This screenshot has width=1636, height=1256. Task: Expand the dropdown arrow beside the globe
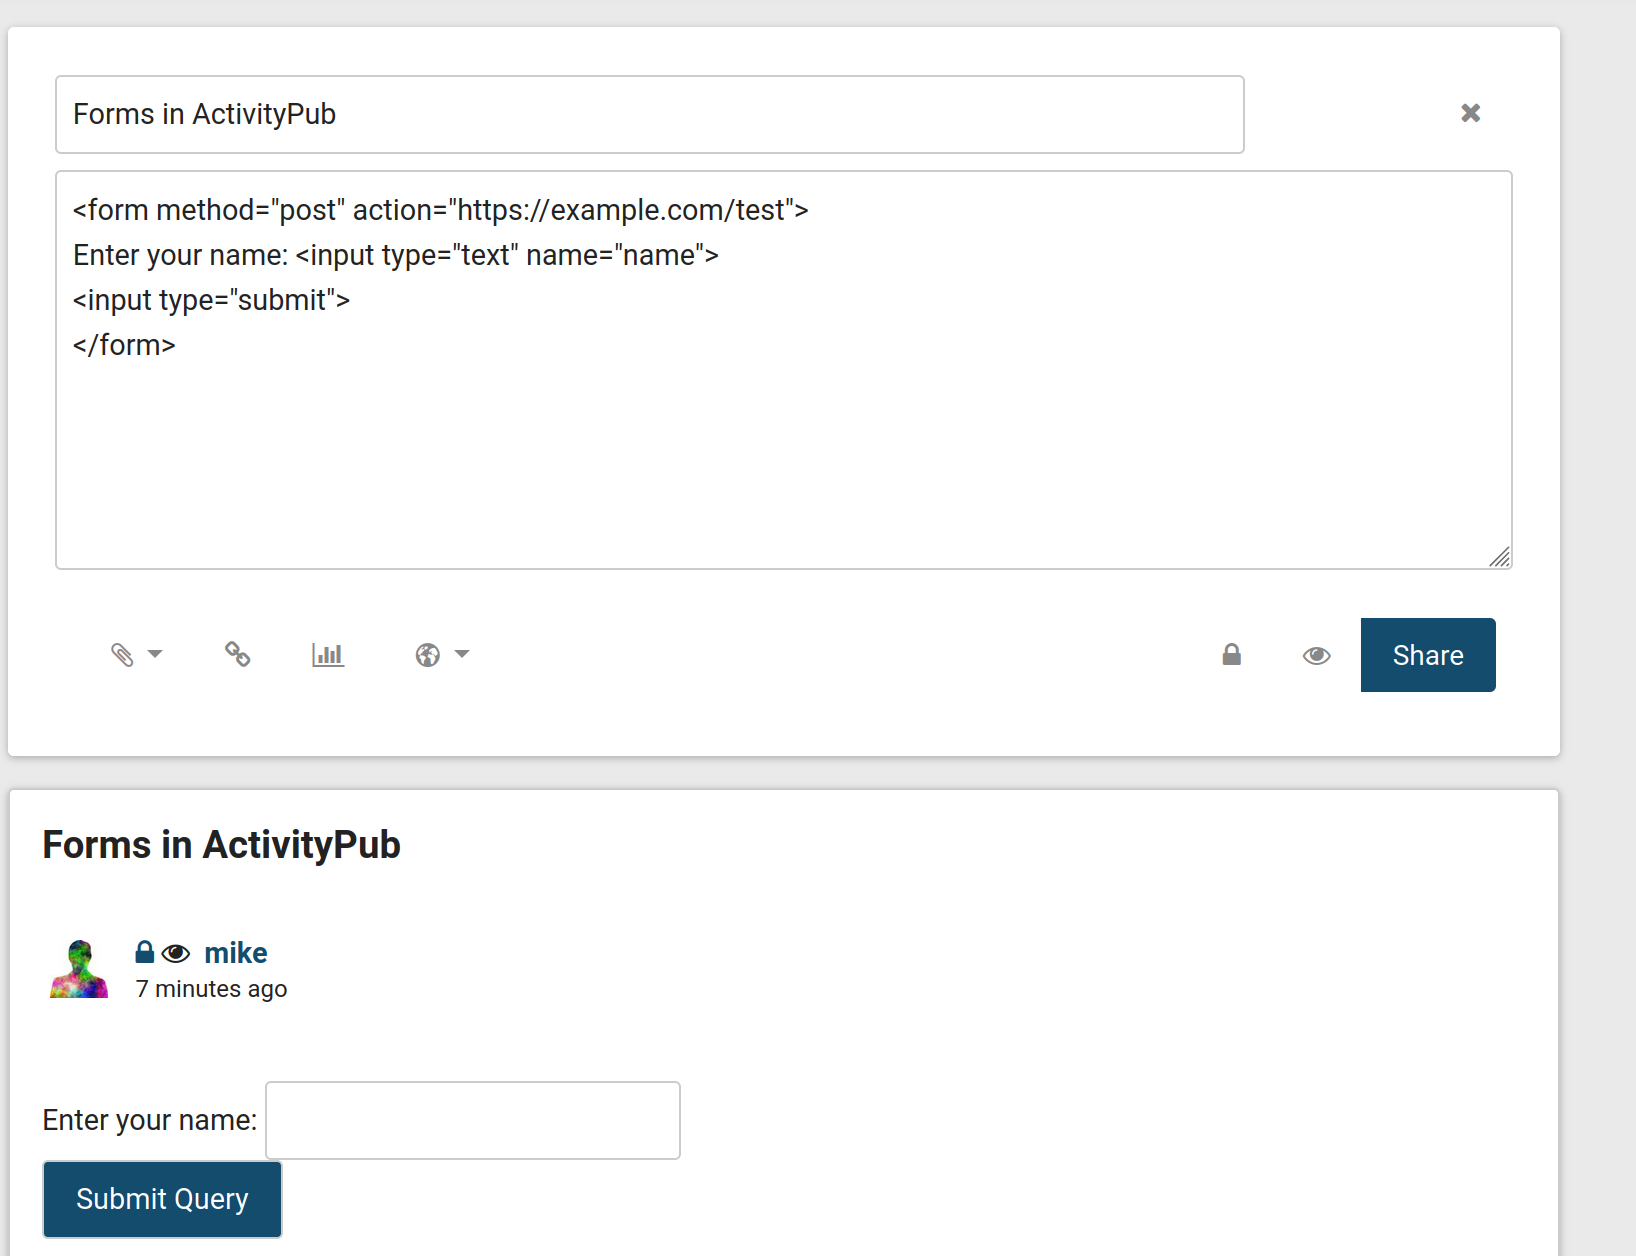click(x=462, y=654)
